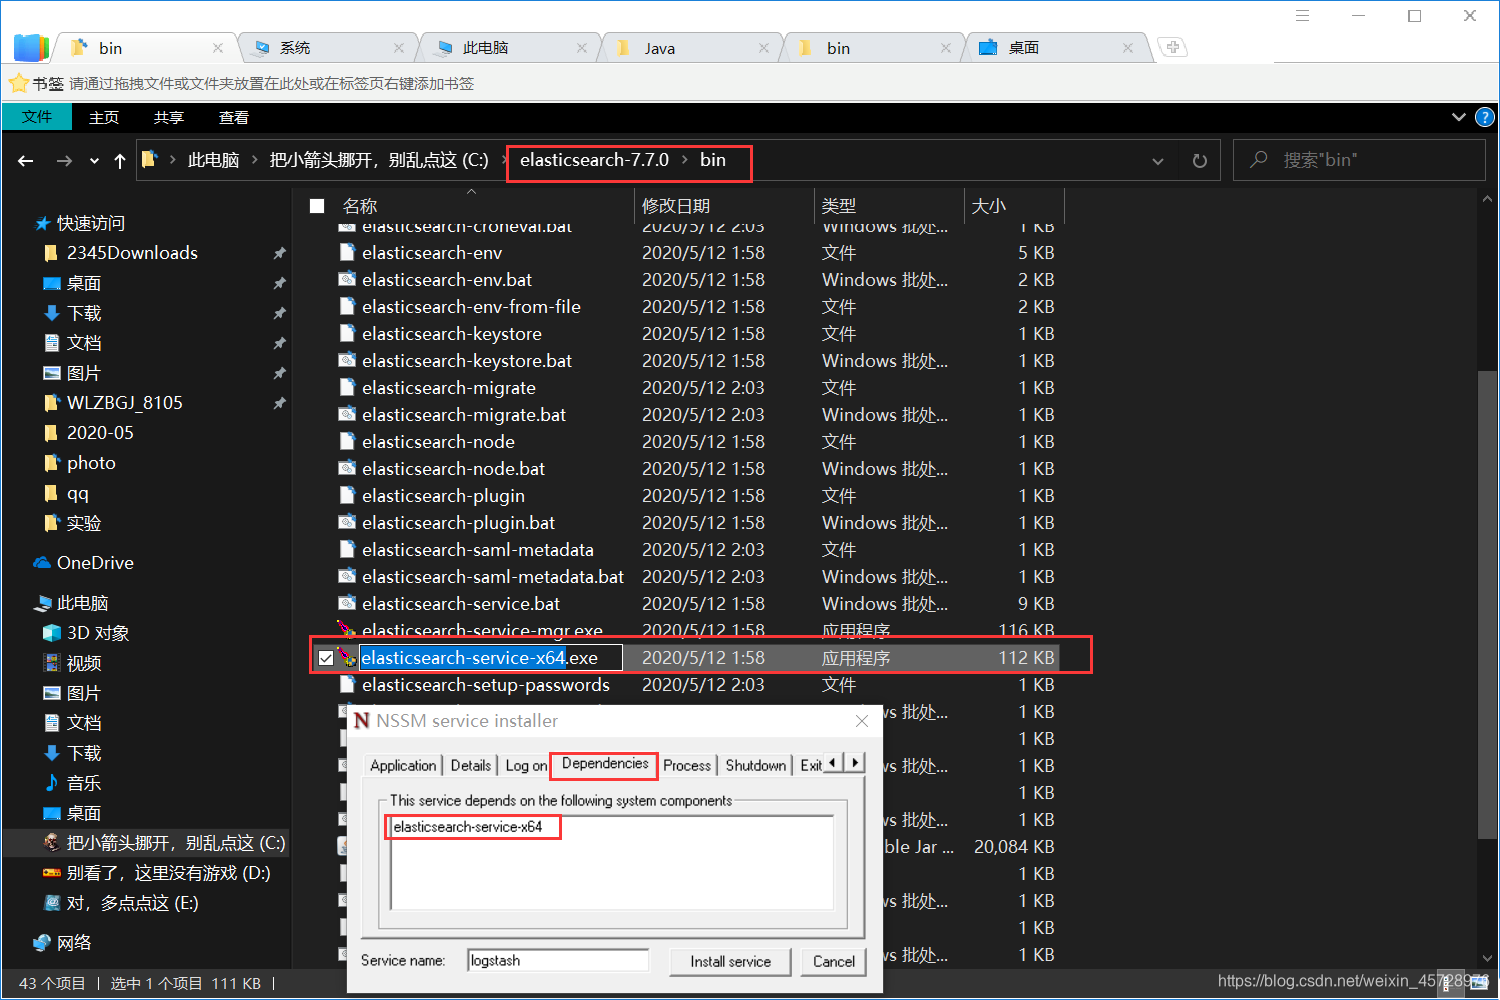Image resolution: width=1500 pixels, height=1000 pixels.
Task: Open elasticsearch-service-mgr.exe in the file list
Action: click(x=482, y=630)
